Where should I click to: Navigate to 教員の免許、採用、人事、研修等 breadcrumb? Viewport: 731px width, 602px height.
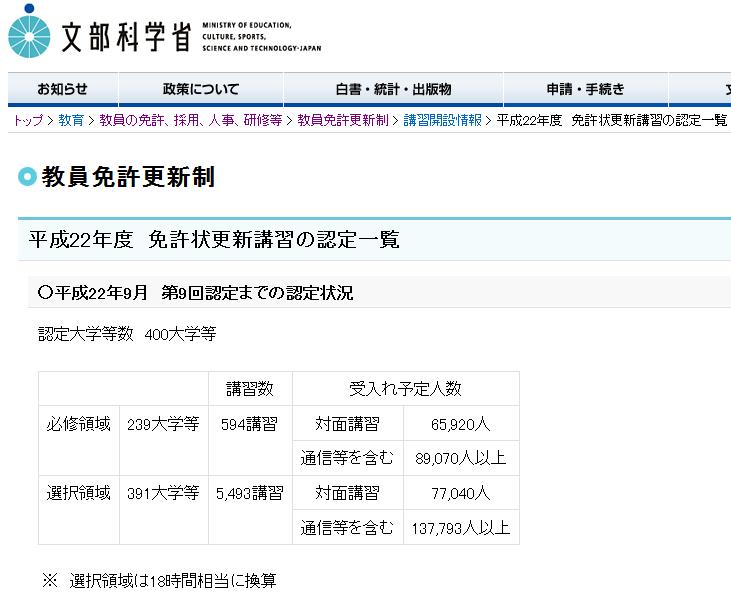pyautogui.click(x=190, y=120)
